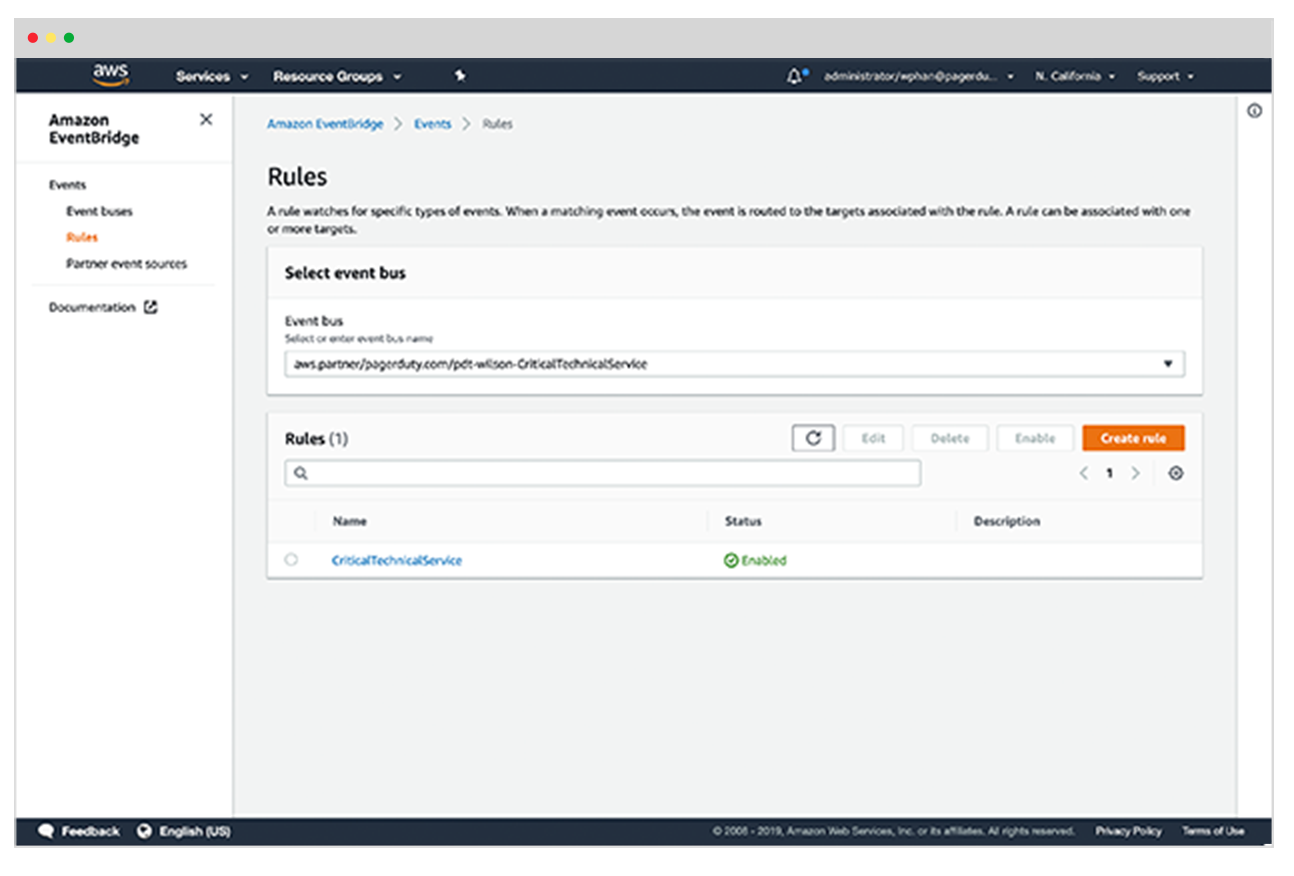
Task: Select Event buses in the sidebar
Action: point(99,211)
